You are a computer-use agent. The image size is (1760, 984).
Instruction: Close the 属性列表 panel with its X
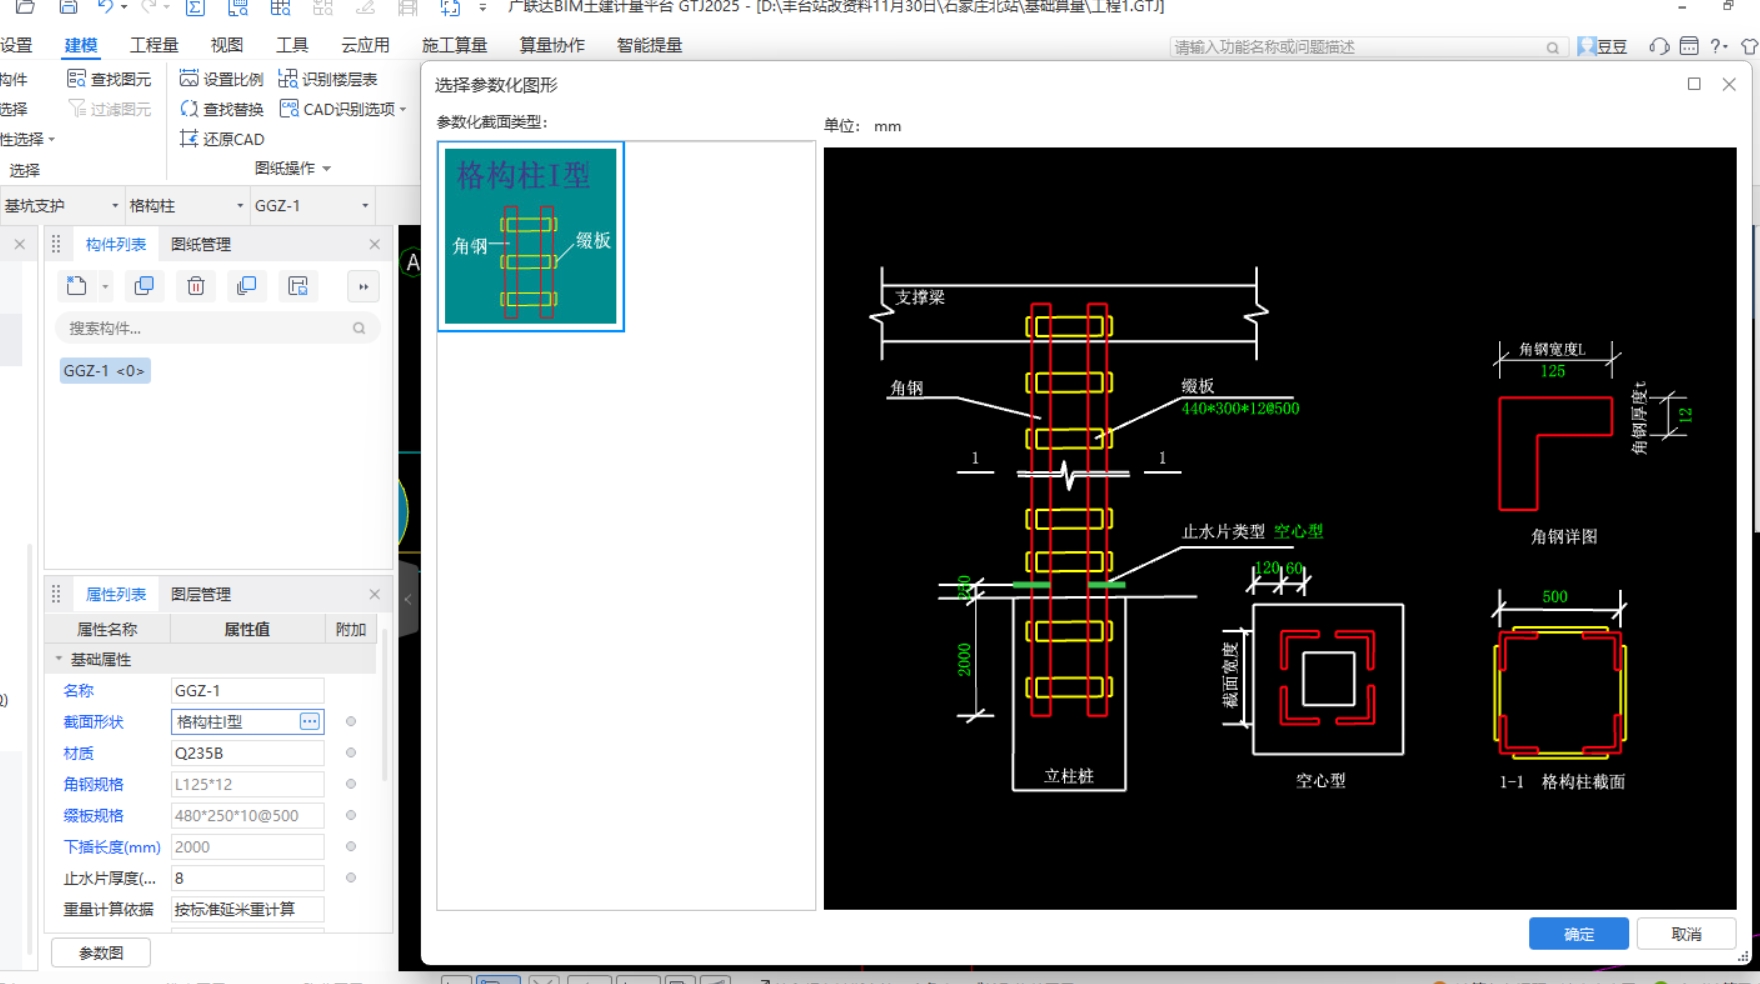[374, 594]
